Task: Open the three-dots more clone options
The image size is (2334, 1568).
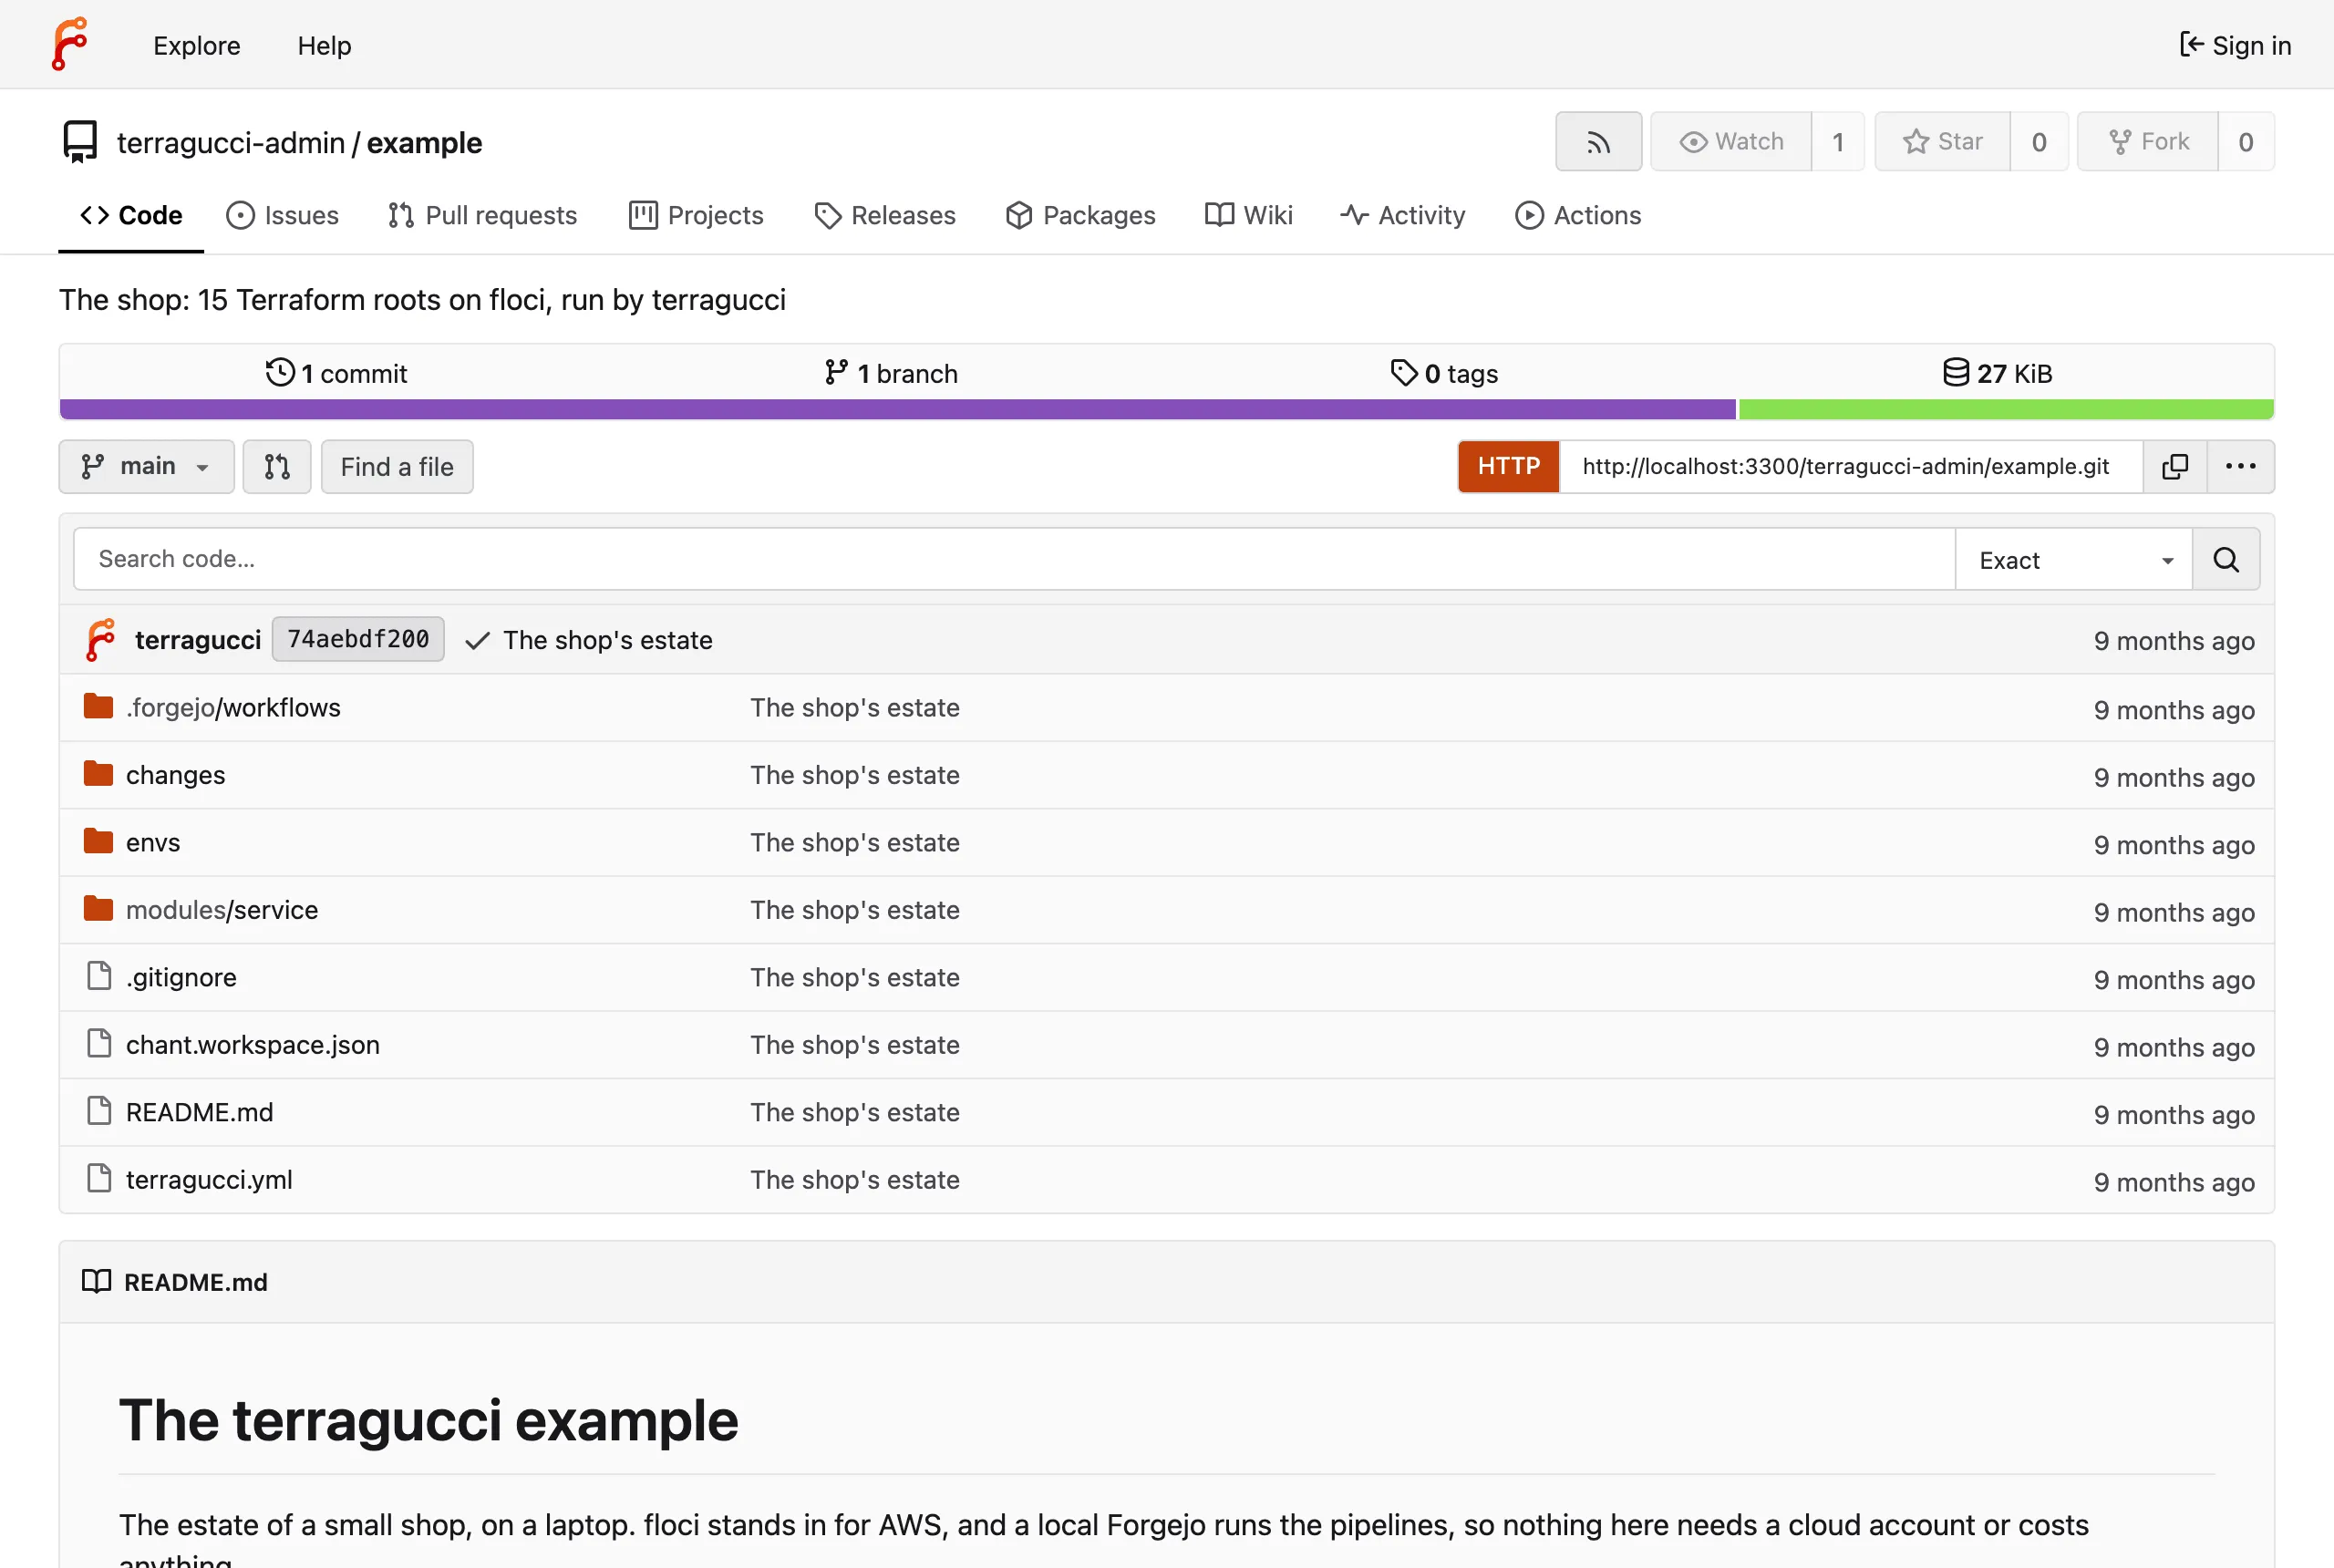Action: coord(2240,467)
